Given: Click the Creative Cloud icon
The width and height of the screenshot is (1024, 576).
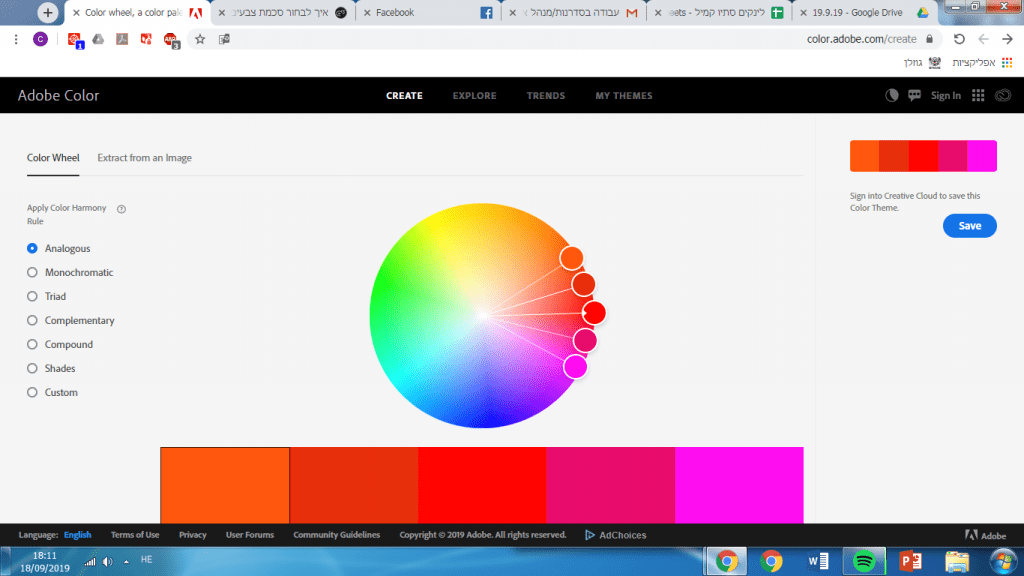Looking at the screenshot, I should point(1002,95).
